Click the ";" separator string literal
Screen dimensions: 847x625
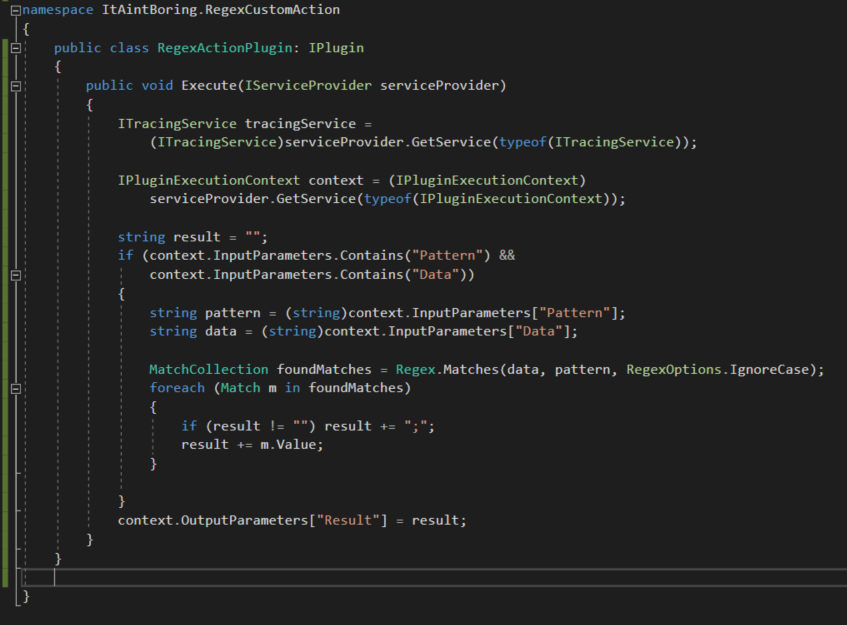tap(415, 426)
